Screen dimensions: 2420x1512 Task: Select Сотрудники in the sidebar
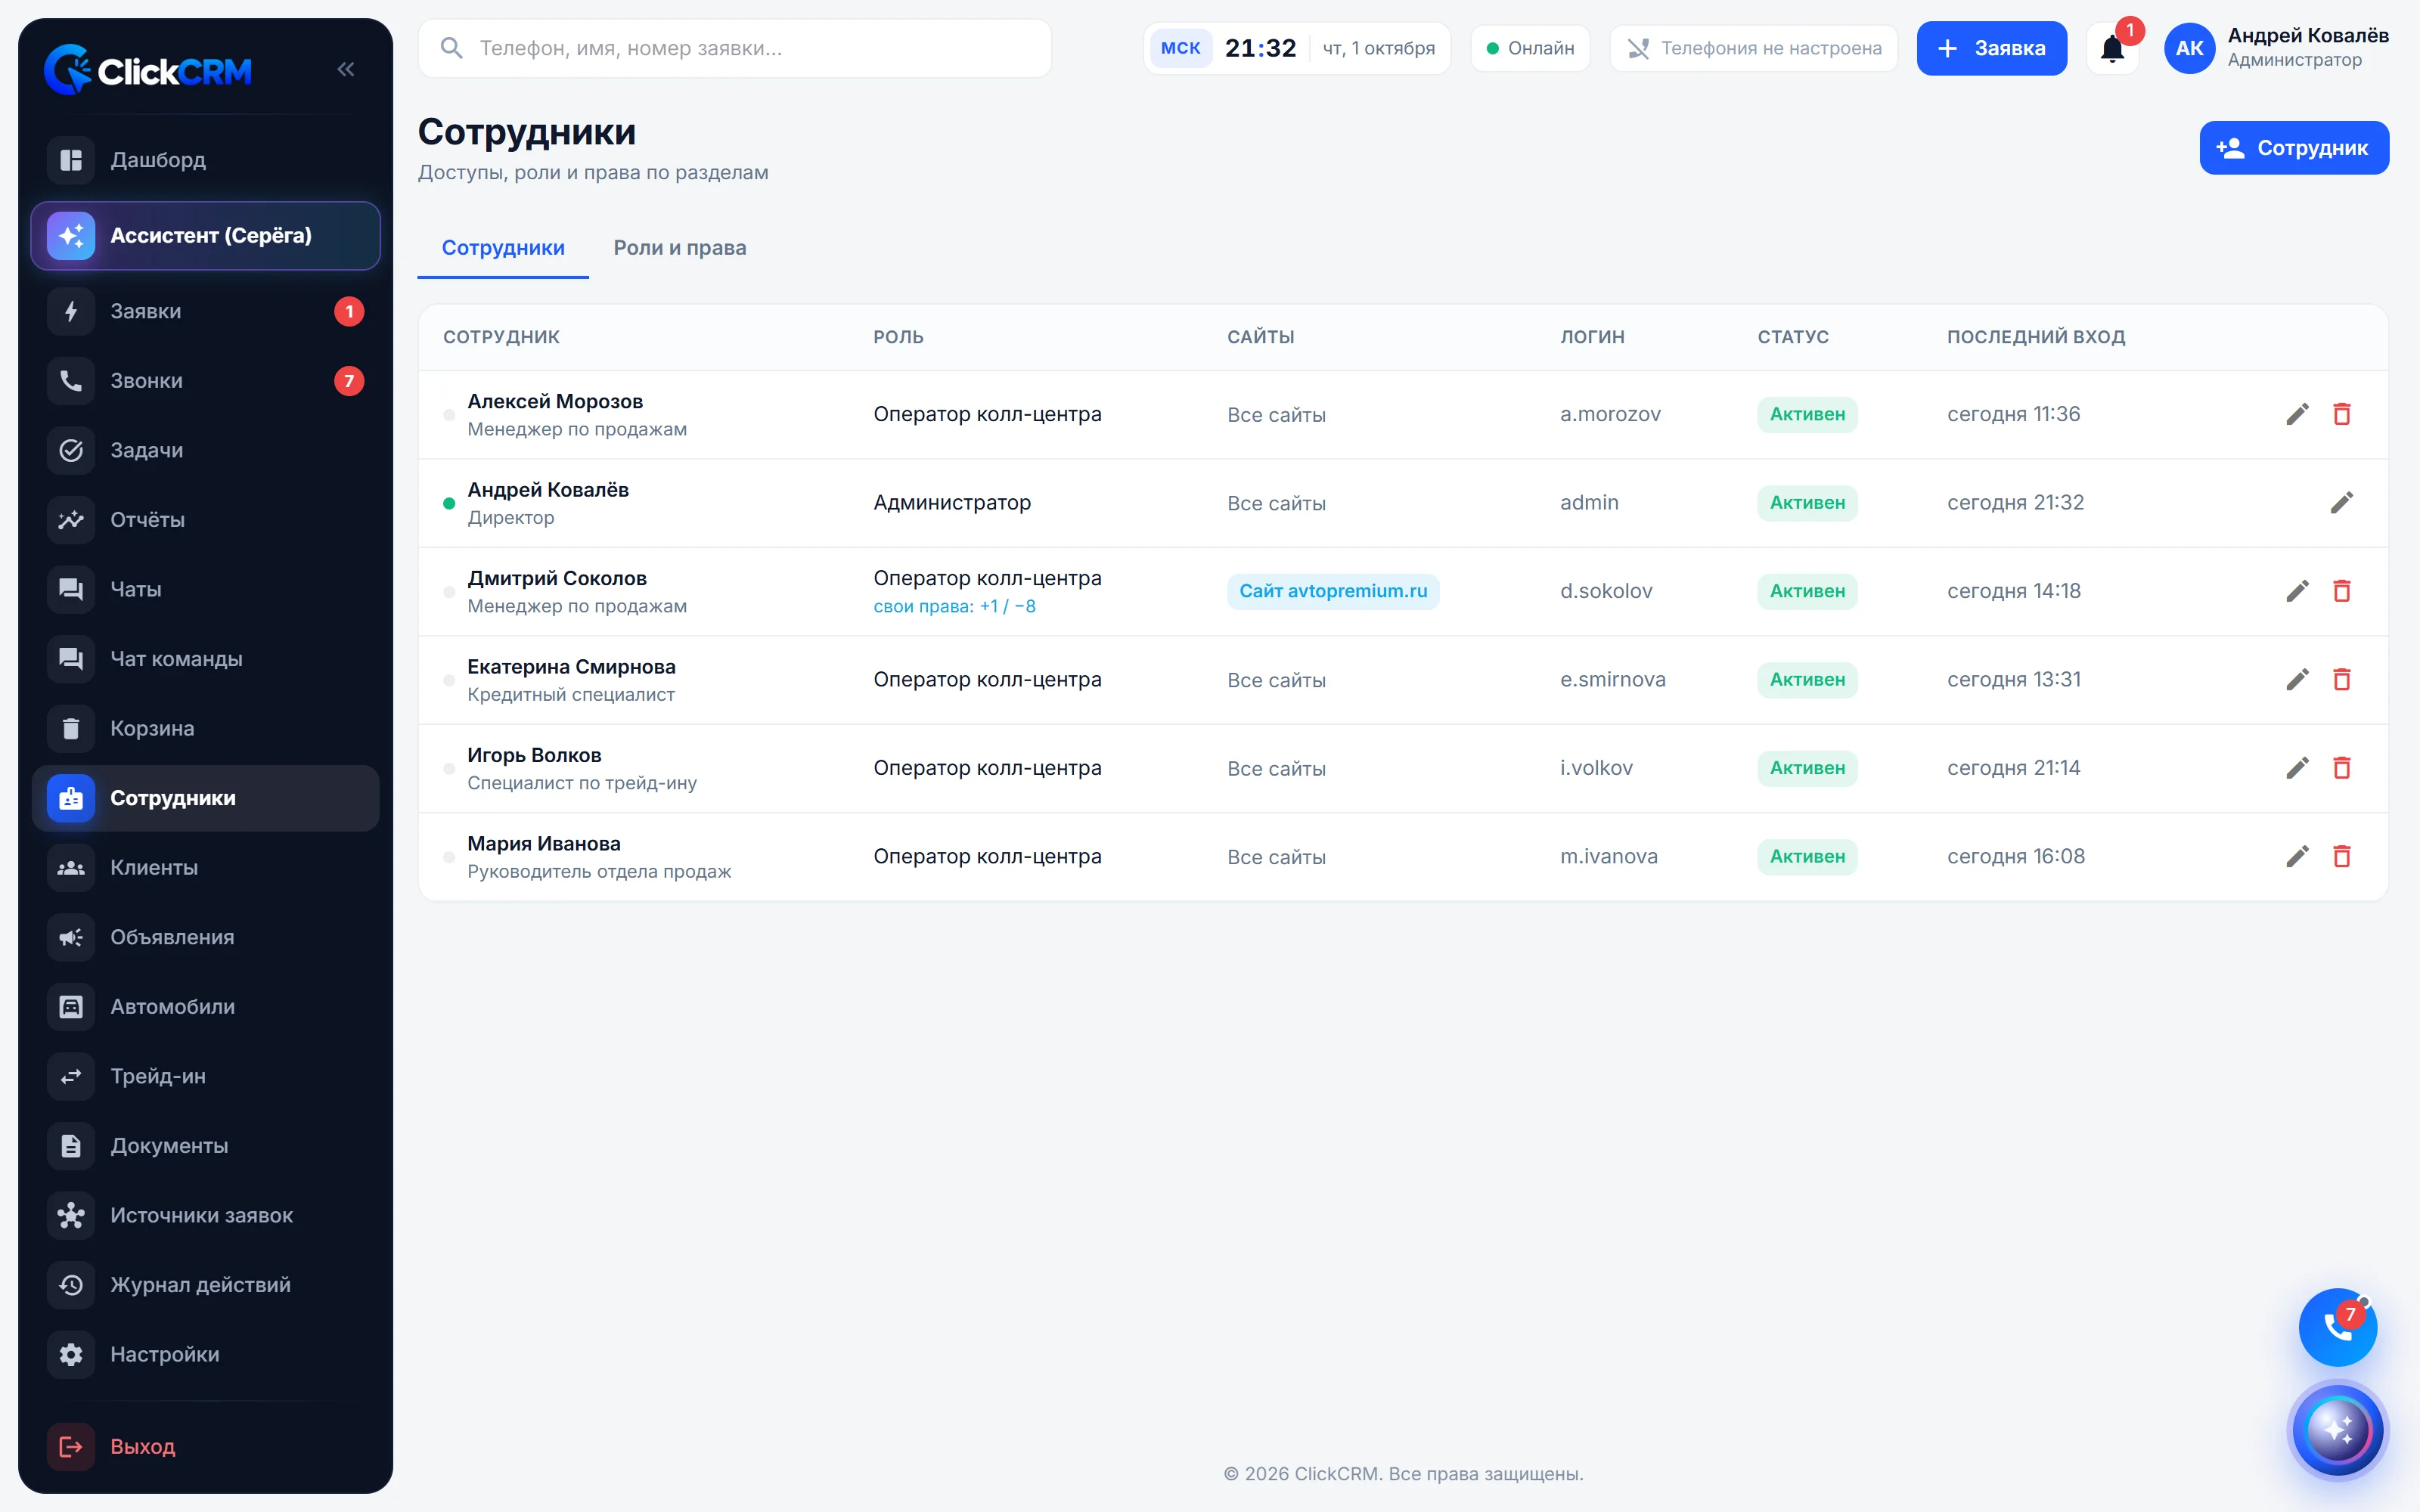pyautogui.click(x=205, y=798)
